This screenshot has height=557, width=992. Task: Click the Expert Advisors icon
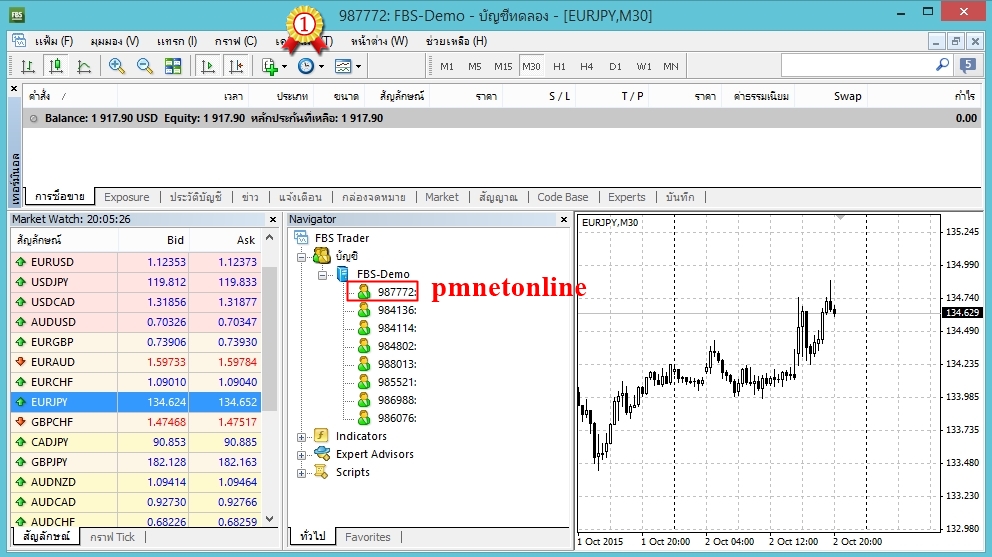point(322,453)
